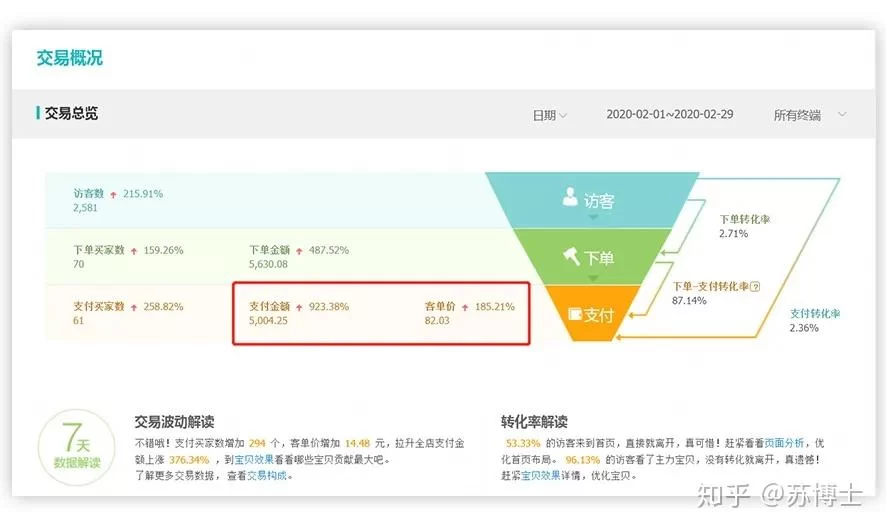Viewport: 886px width, 532px height.
Task: Click the hammer icon in 下单 funnel
Action: [571, 256]
